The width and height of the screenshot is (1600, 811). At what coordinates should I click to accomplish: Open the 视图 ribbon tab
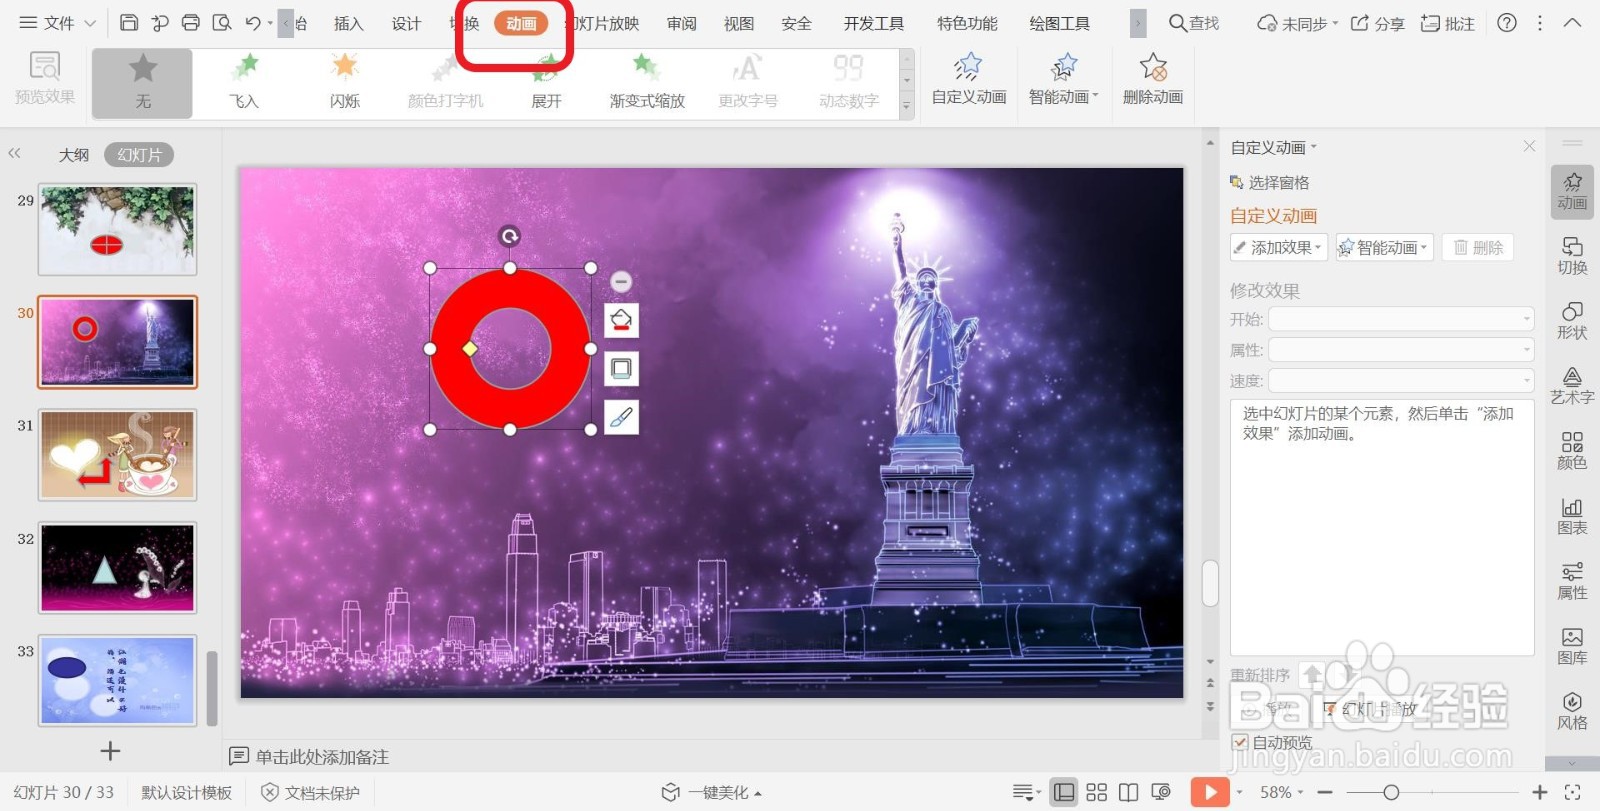[x=739, y=23]
